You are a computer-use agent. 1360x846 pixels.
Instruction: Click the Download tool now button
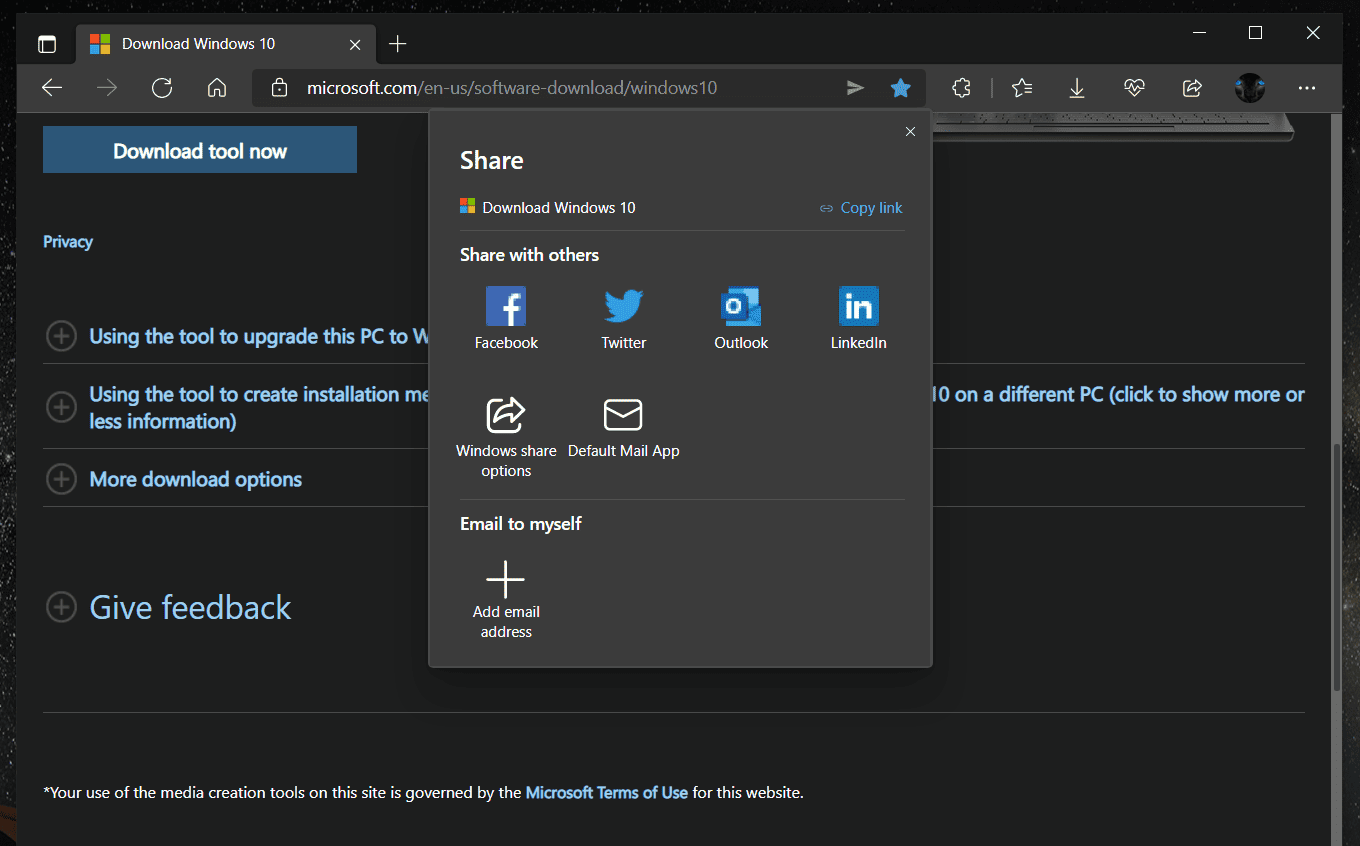point(200,150)
